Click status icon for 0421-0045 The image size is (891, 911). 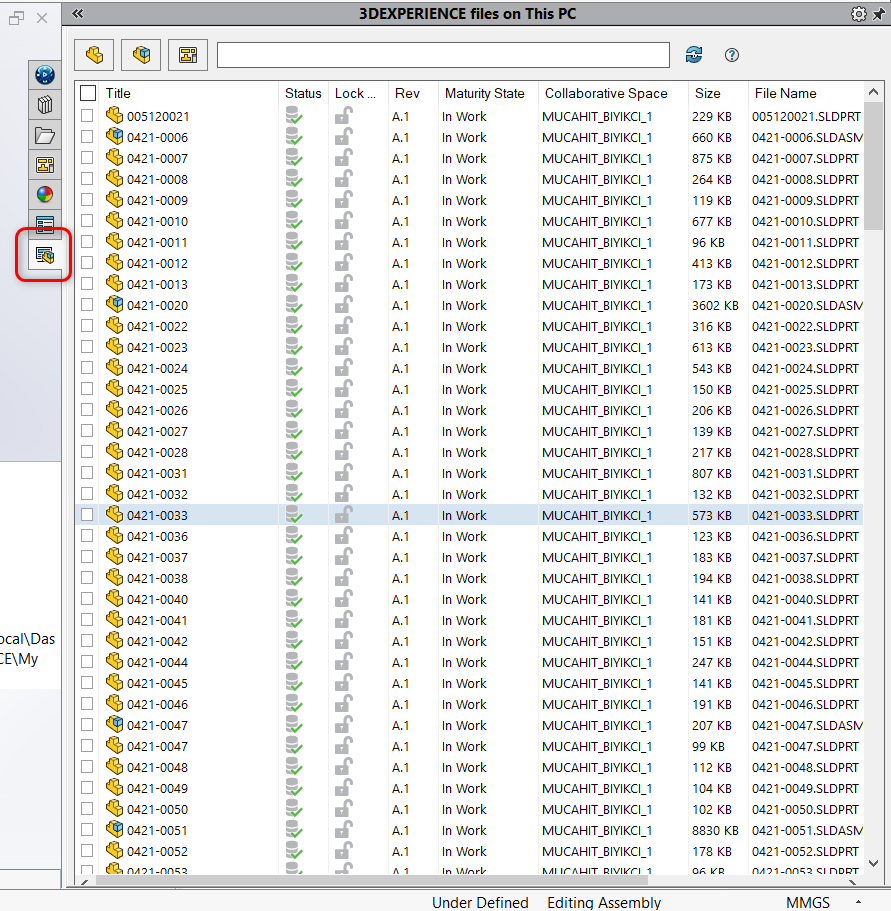[x=294, y=683]
